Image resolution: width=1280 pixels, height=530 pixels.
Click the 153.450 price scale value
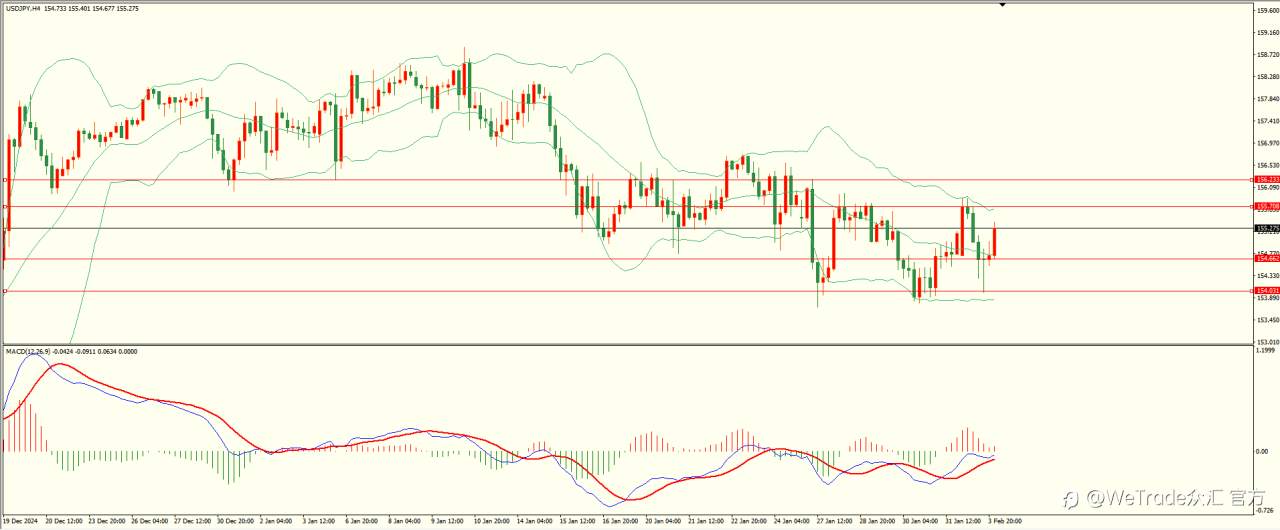click(x=1266, y=320)
